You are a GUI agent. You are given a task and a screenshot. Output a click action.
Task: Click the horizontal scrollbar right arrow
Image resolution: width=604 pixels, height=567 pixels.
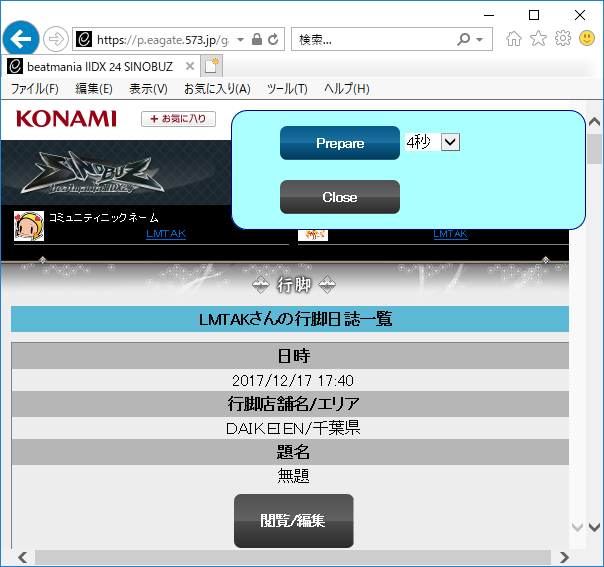tap(564, 557)
